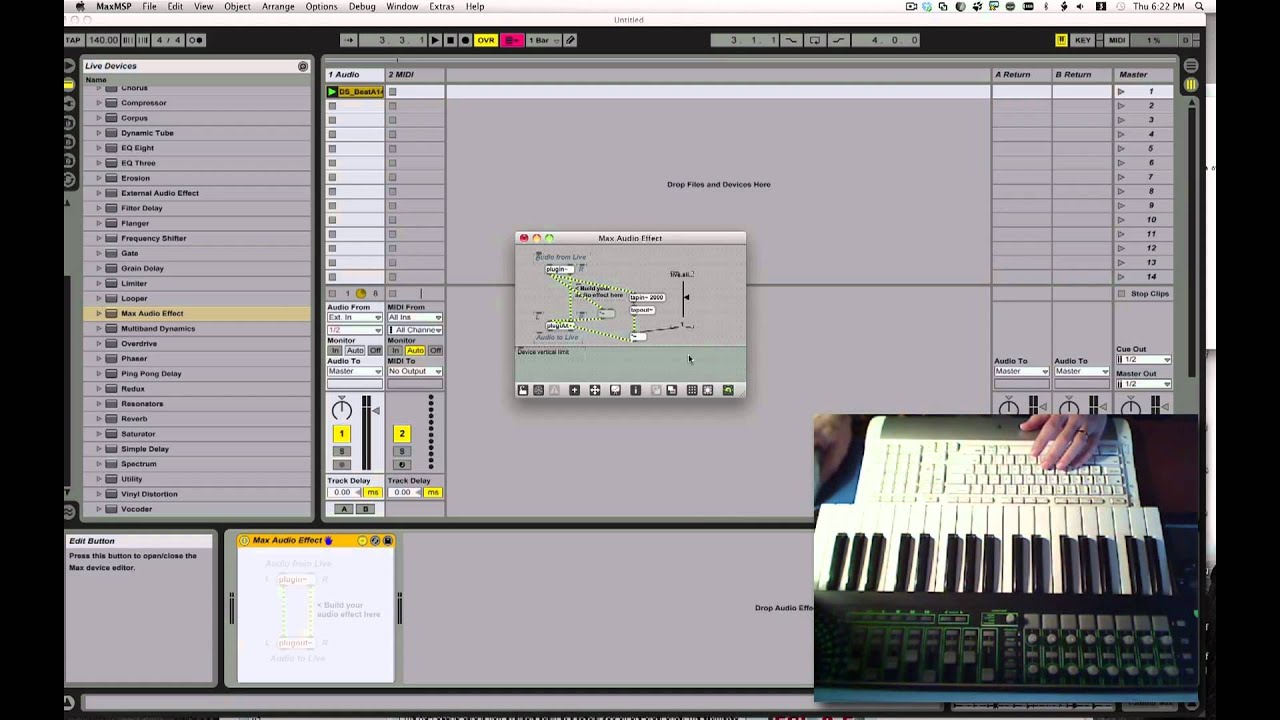Arm the MIDI track 2 record button

tap(402, 464)
